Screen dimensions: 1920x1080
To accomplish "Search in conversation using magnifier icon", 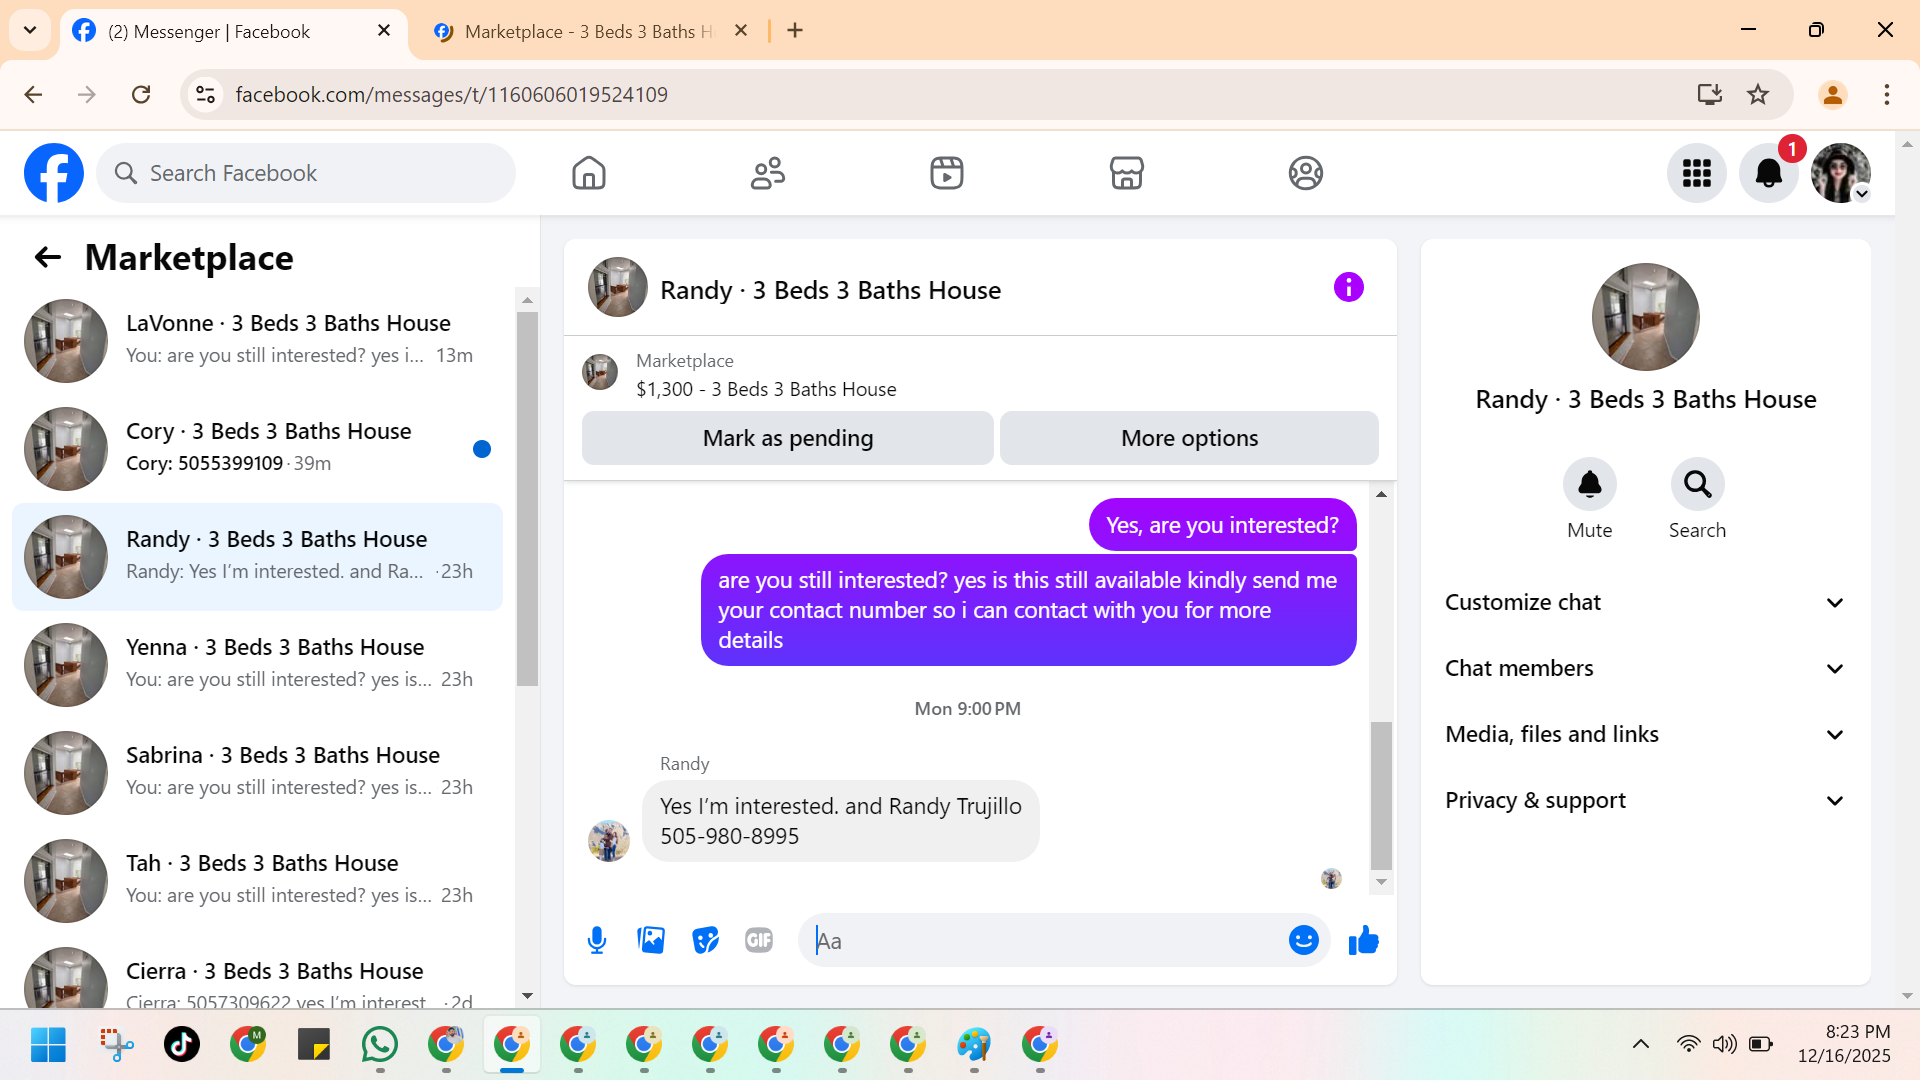I will tap(1698, 484).
